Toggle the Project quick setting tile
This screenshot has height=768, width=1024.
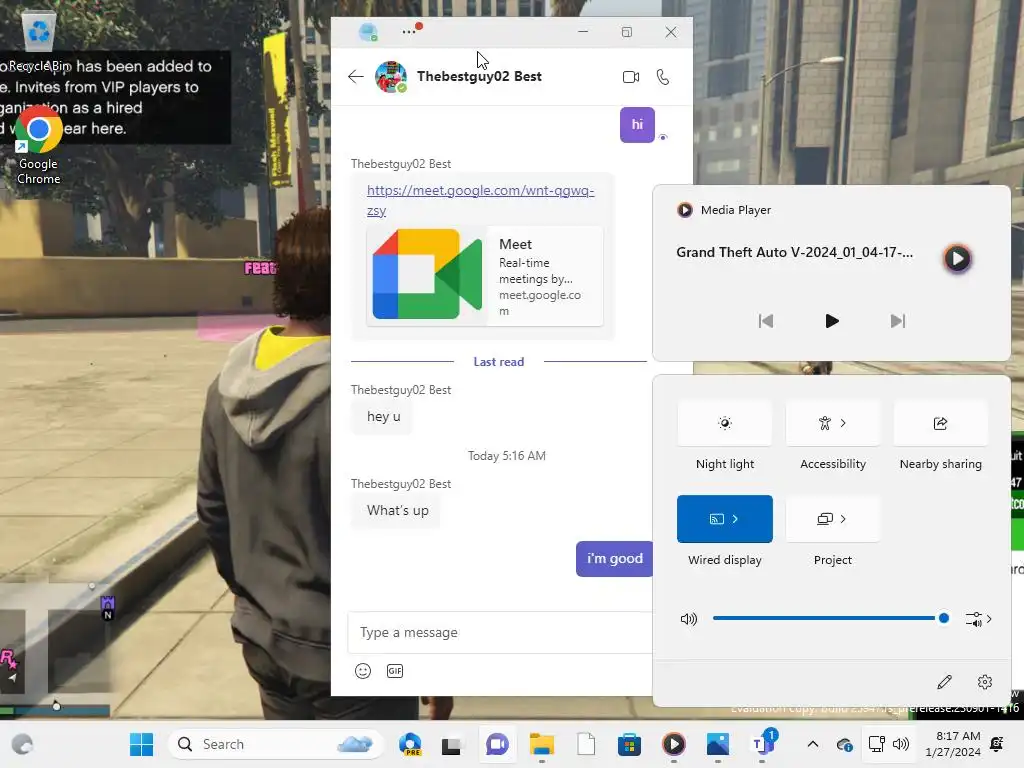(x=825, y=519)
